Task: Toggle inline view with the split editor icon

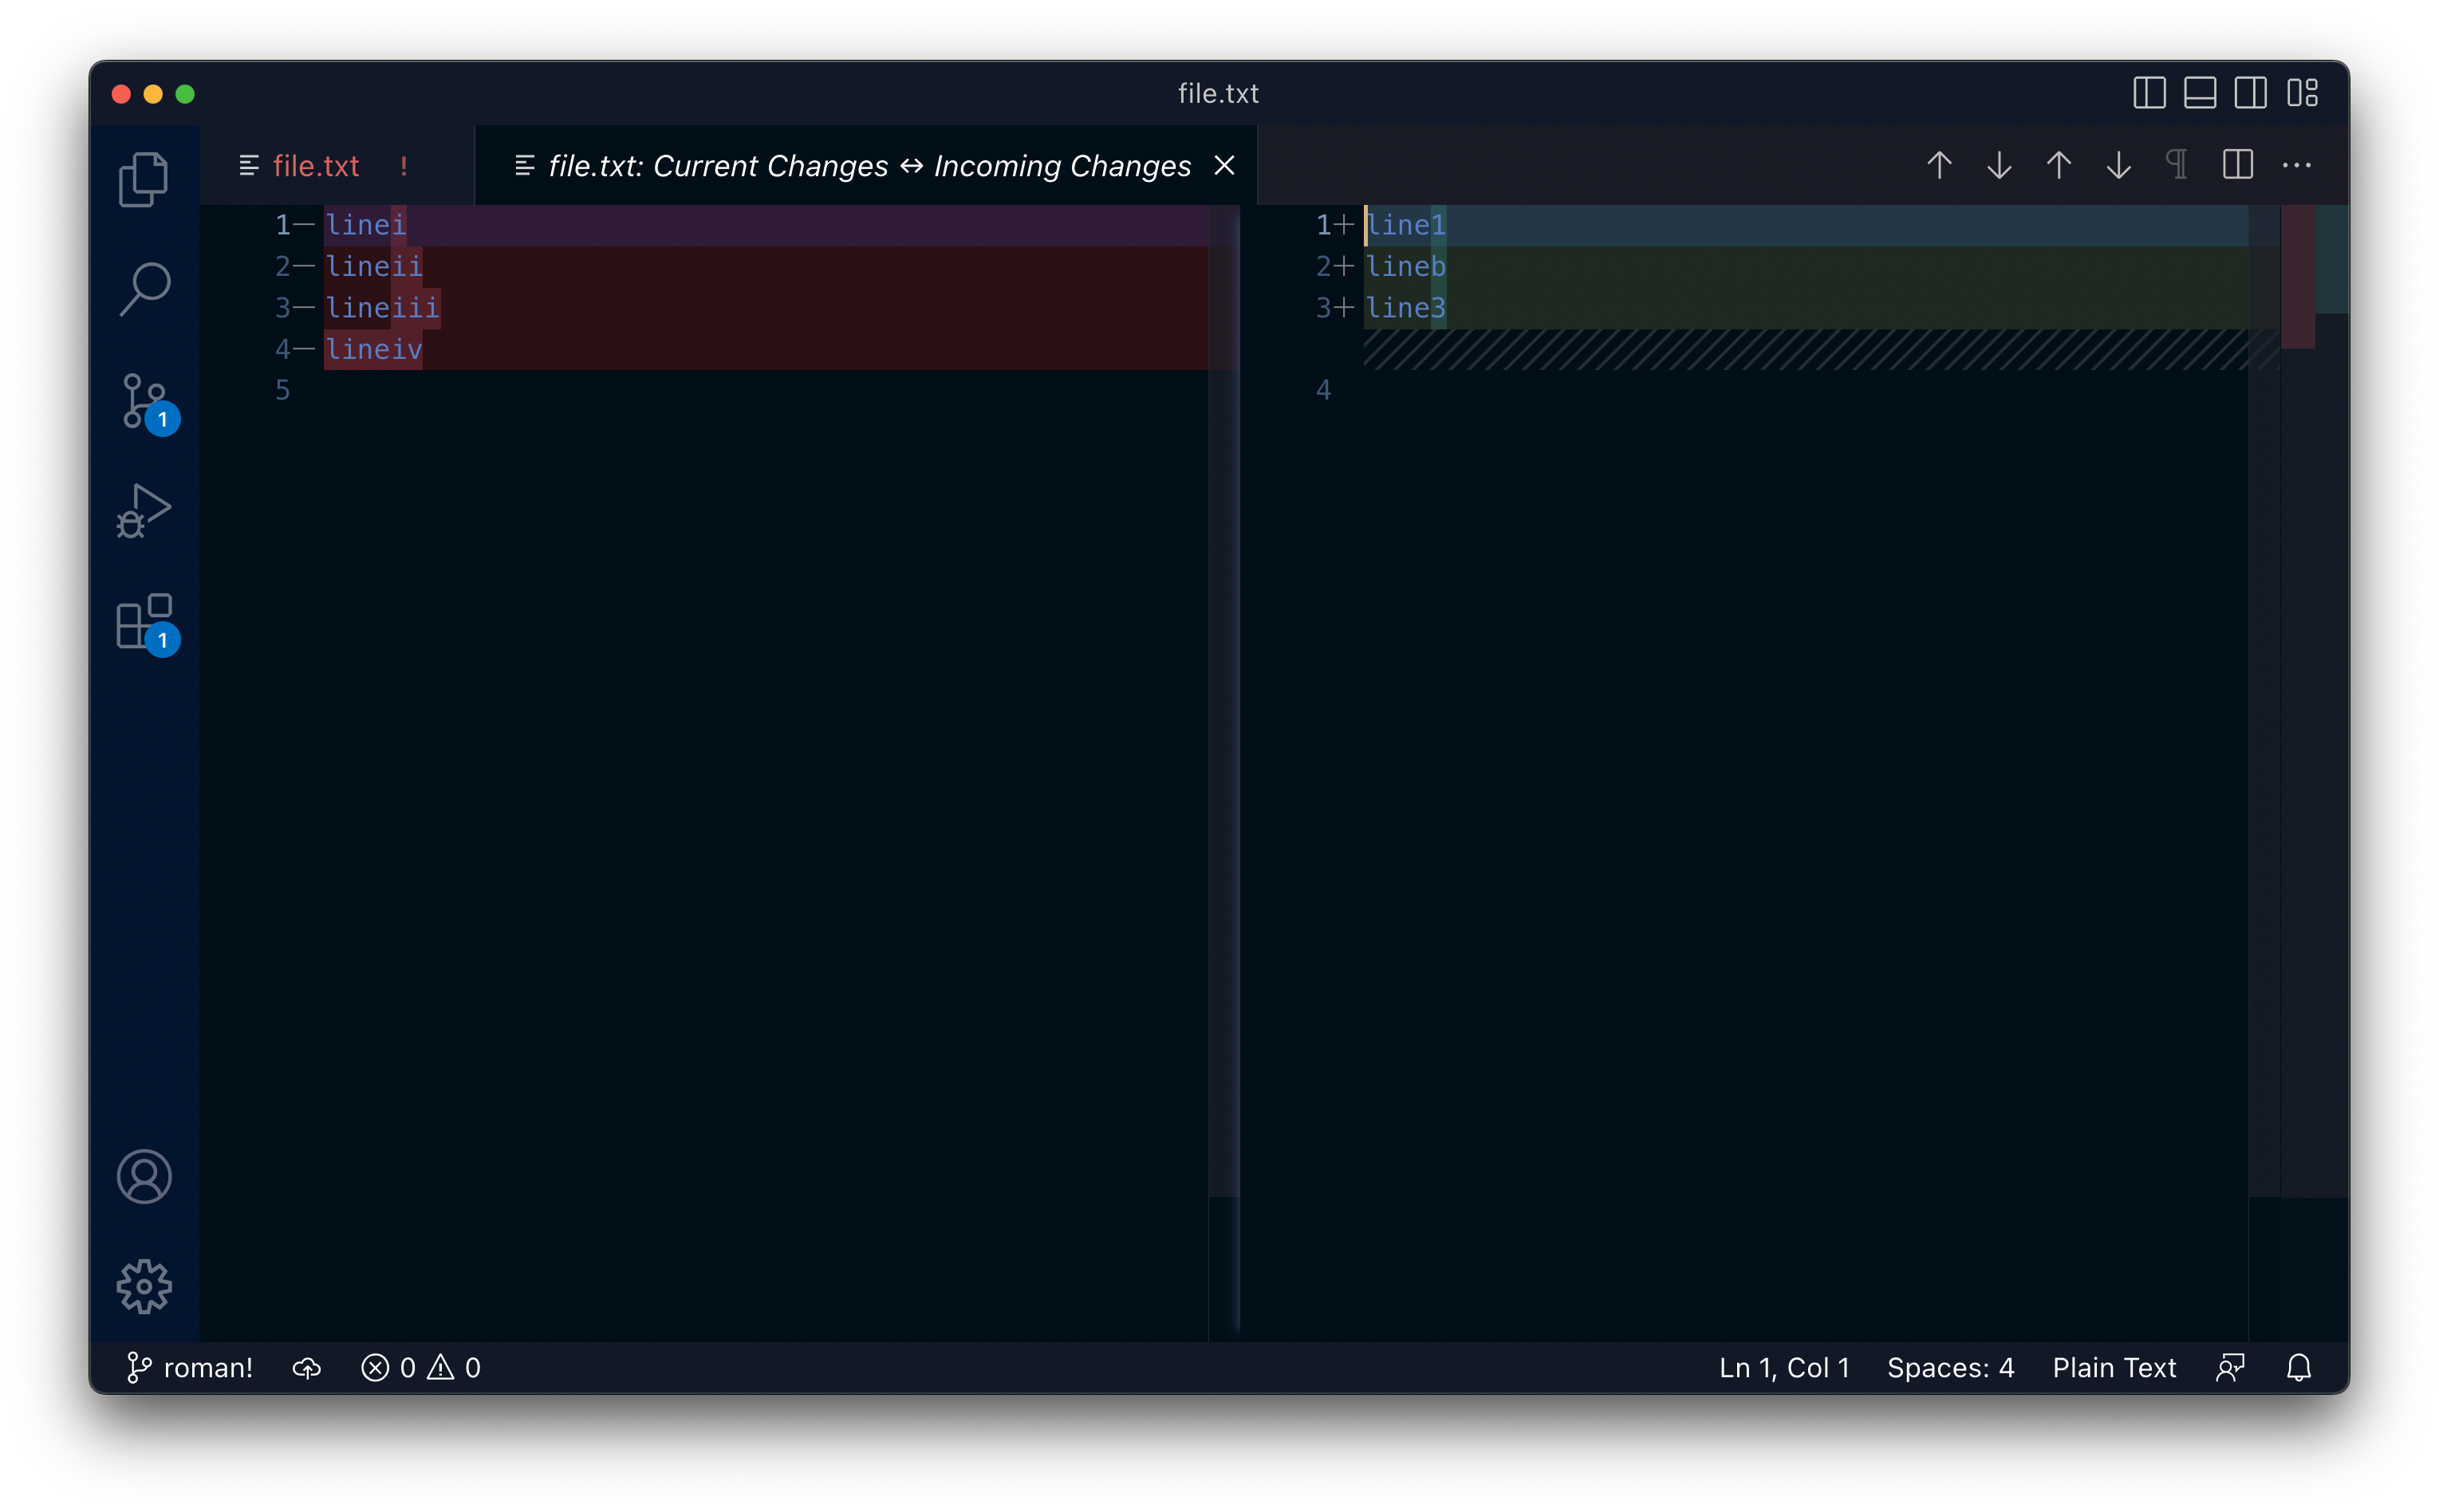Action: pos(2238,165)
